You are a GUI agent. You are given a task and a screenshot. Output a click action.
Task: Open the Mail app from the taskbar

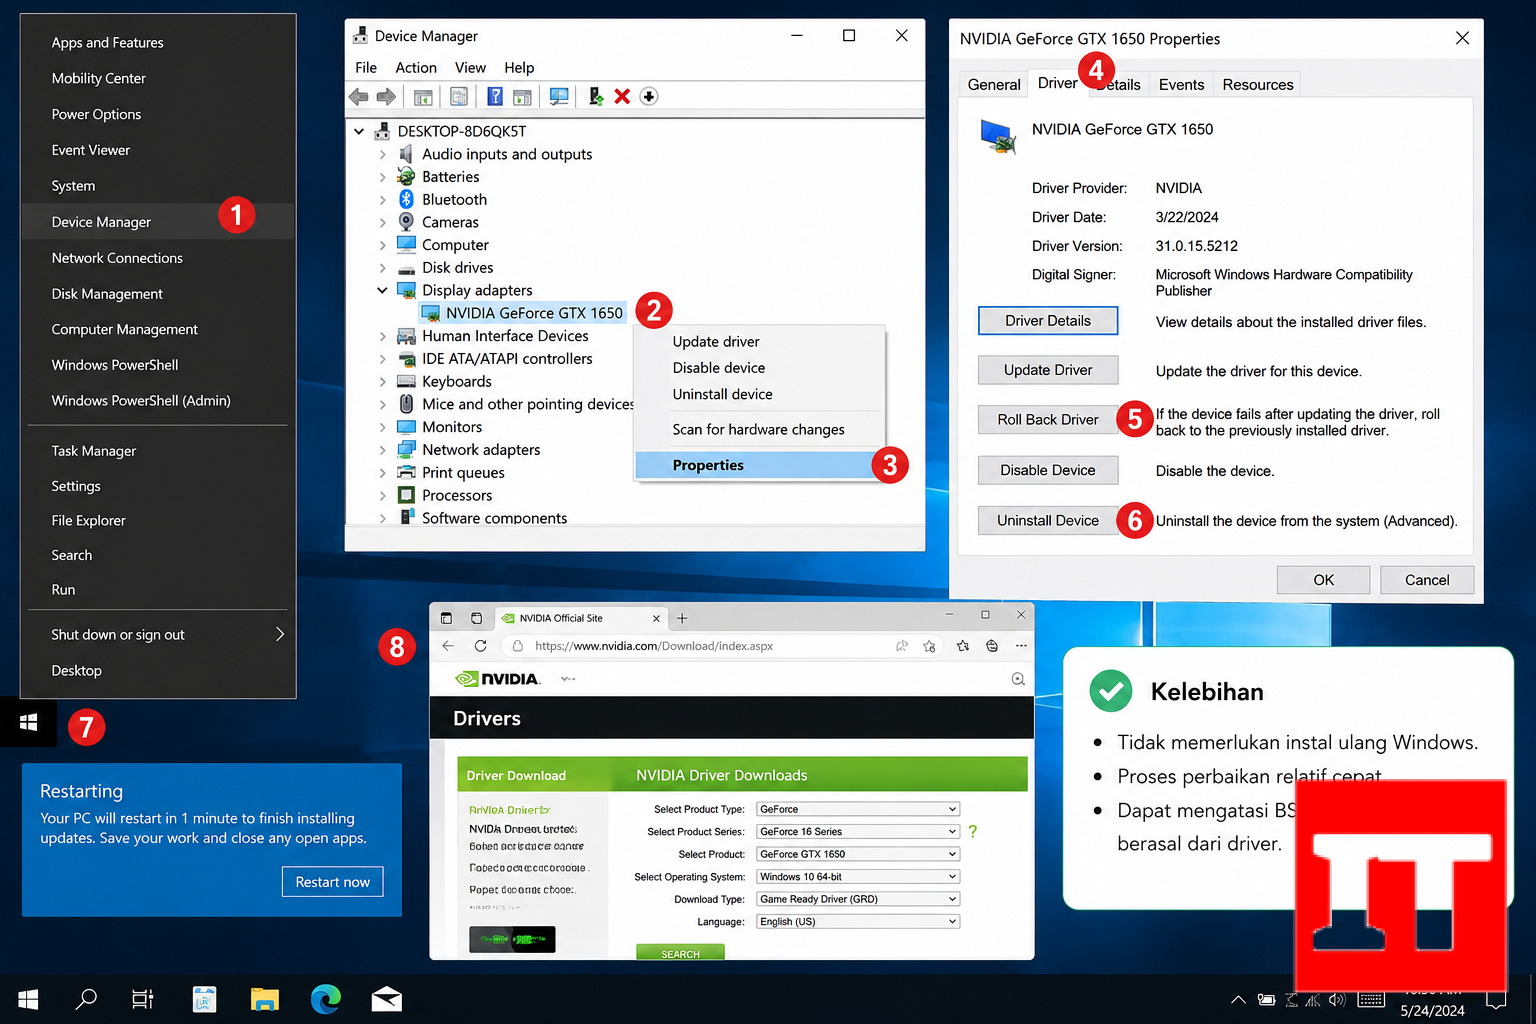click(x=386, y=999)
